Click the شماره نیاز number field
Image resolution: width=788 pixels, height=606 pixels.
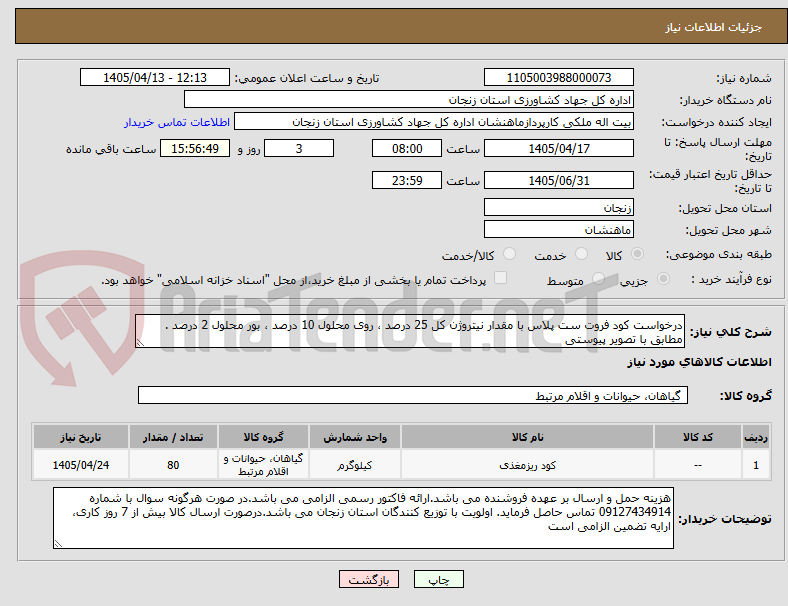558,77
